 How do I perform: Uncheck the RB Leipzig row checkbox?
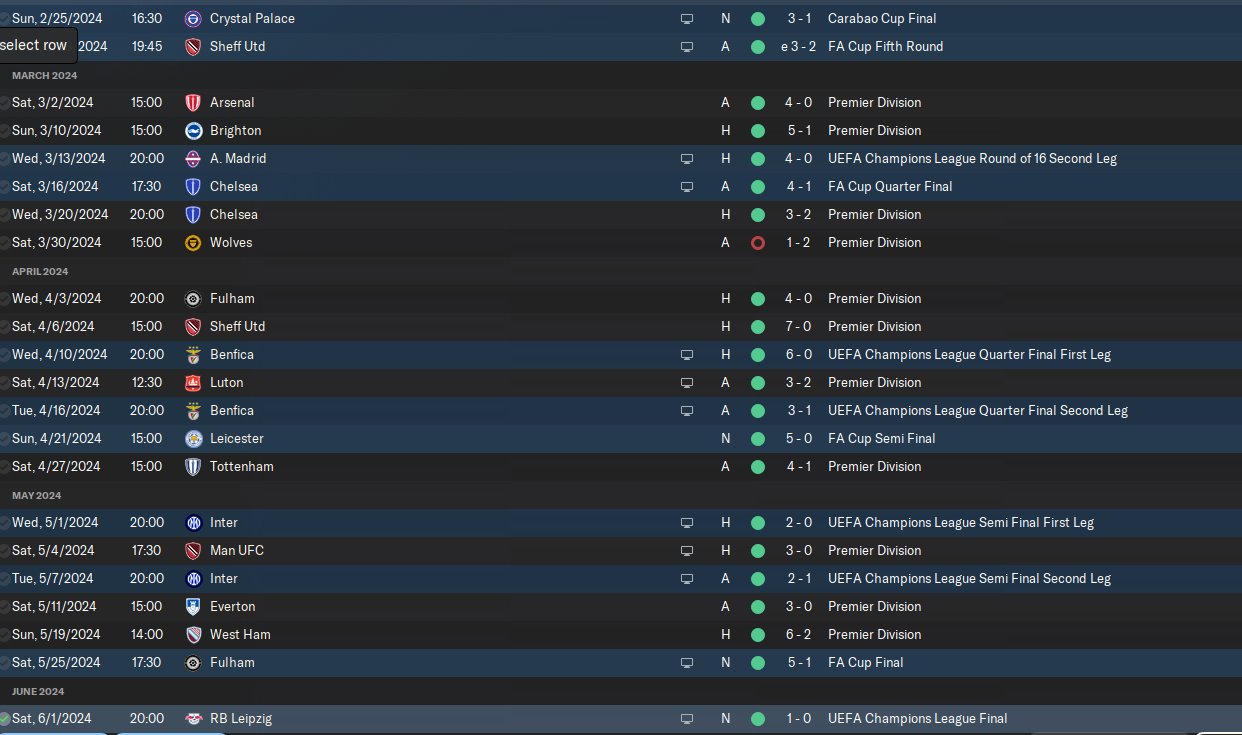[5, 719]
